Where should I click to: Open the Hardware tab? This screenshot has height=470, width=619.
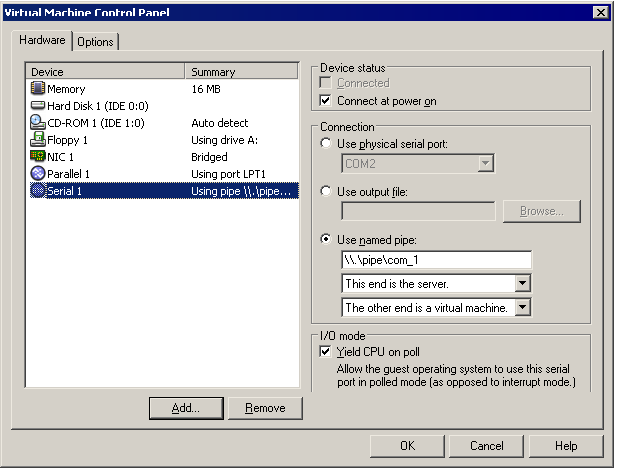click(43, 40)
